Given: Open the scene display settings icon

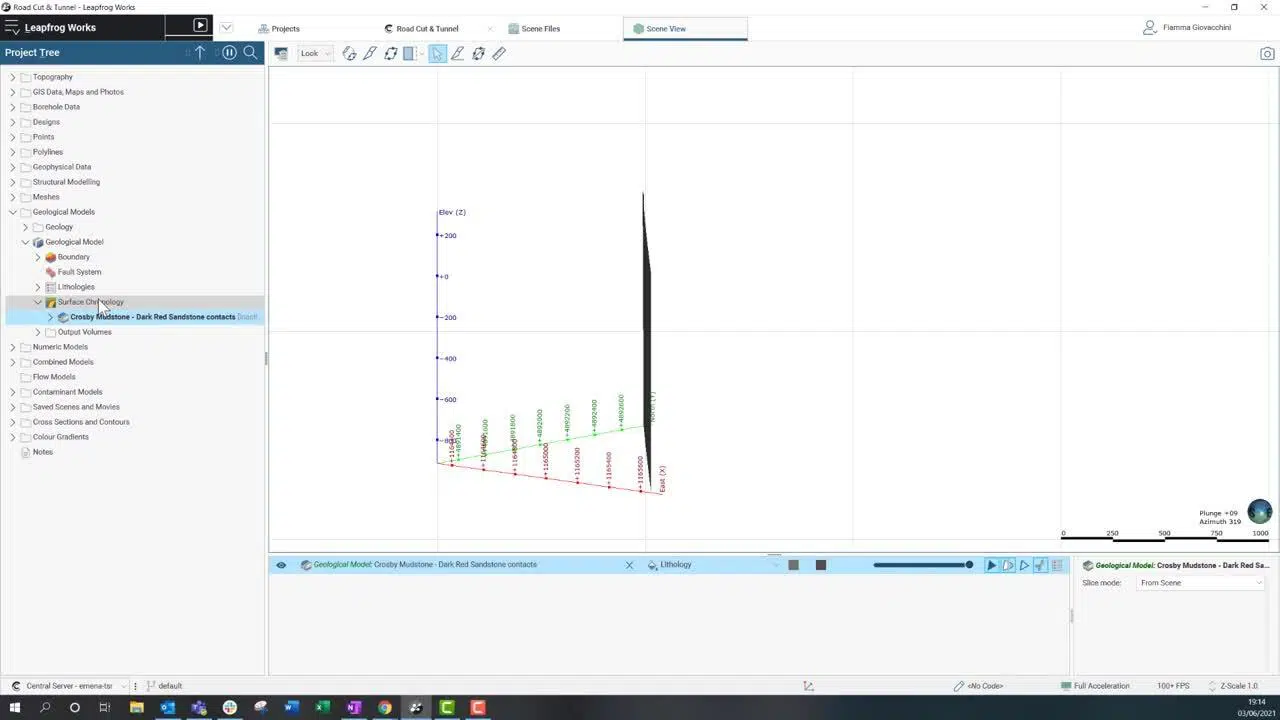Looking at the screenshot, I should [x=281, y=53].
